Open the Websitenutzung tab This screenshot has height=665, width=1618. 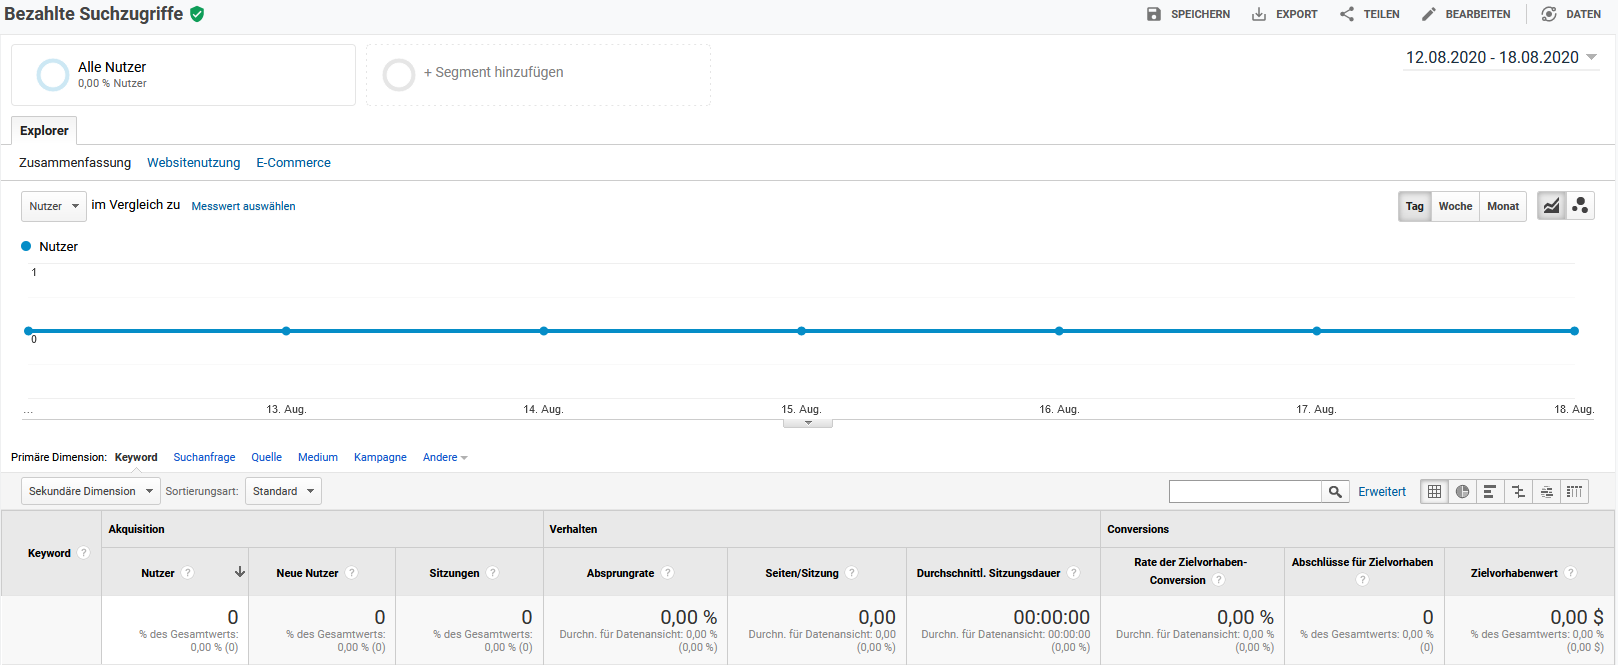pos(193,163)
